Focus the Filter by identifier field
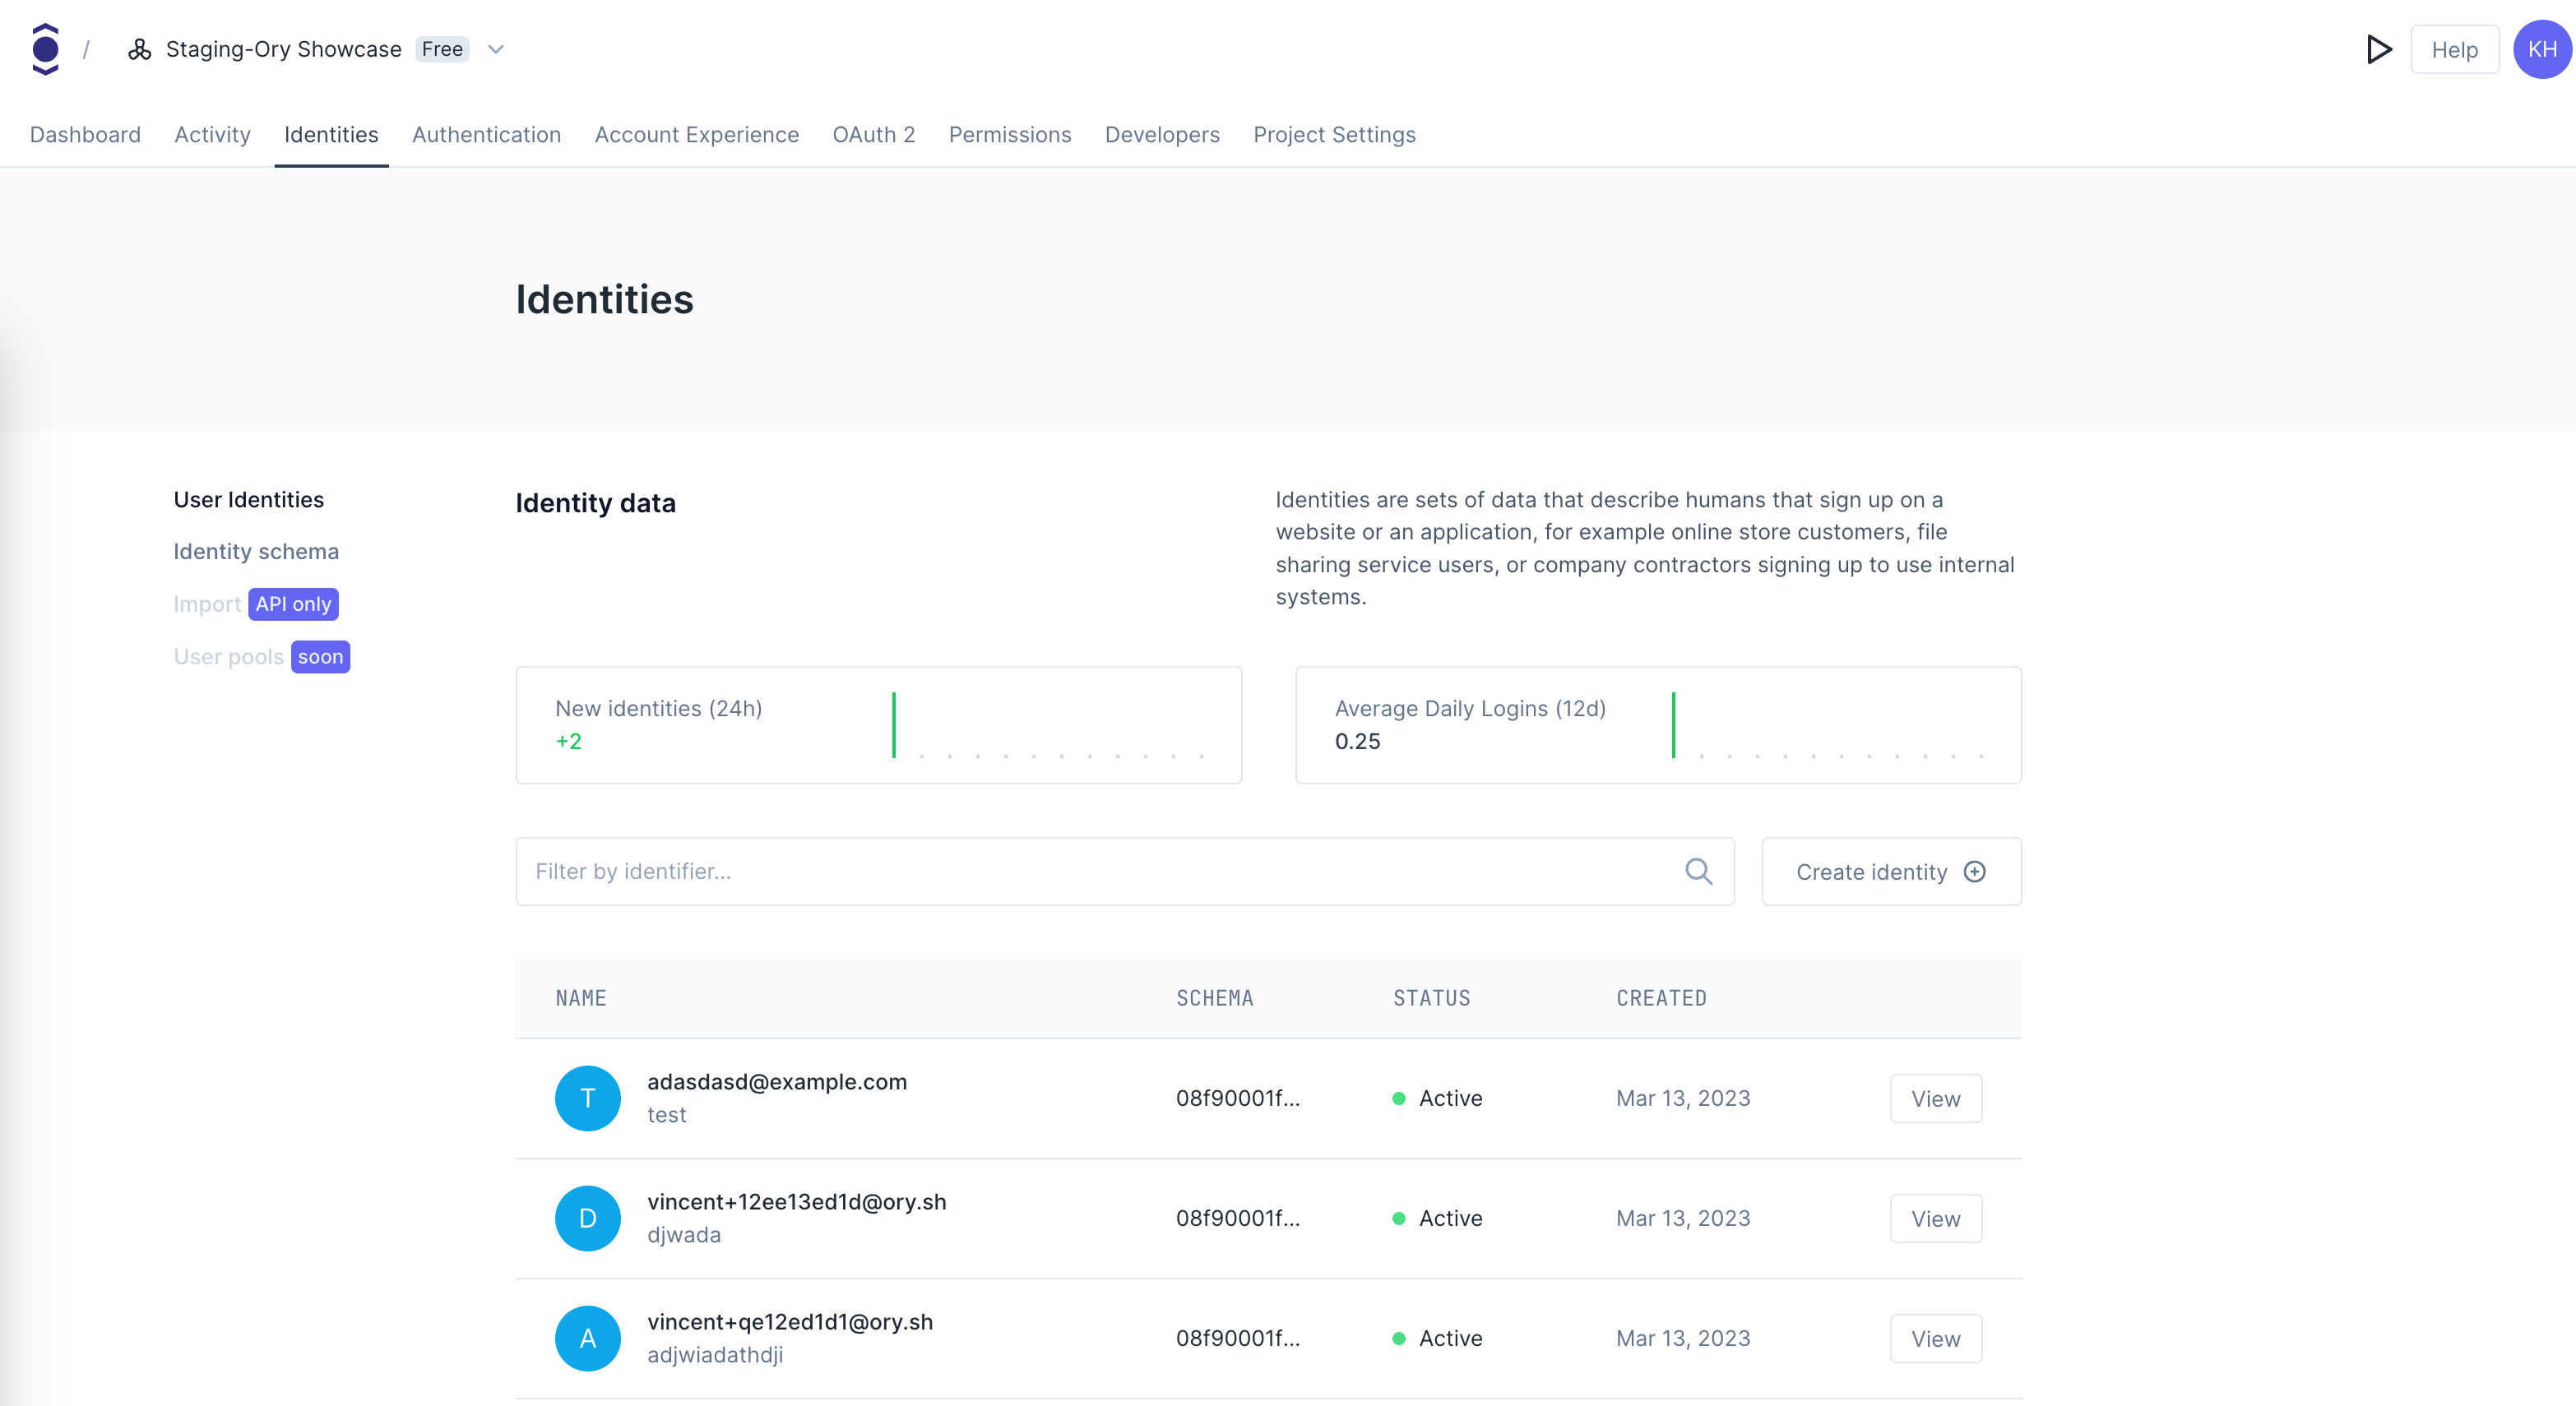The height and width of the screenshot is (1406, 2576). tap(1125, 871)
